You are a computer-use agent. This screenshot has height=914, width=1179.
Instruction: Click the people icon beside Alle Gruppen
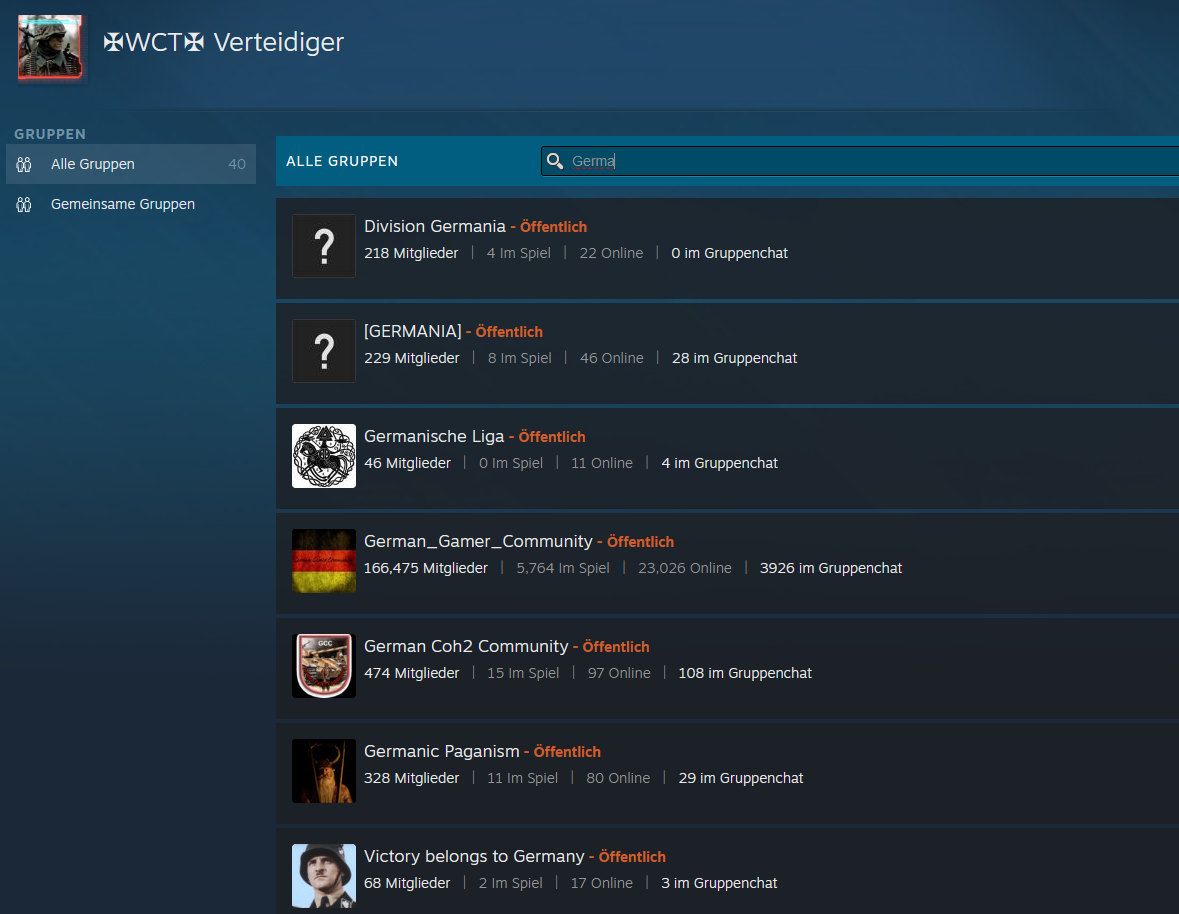(25, 164)
